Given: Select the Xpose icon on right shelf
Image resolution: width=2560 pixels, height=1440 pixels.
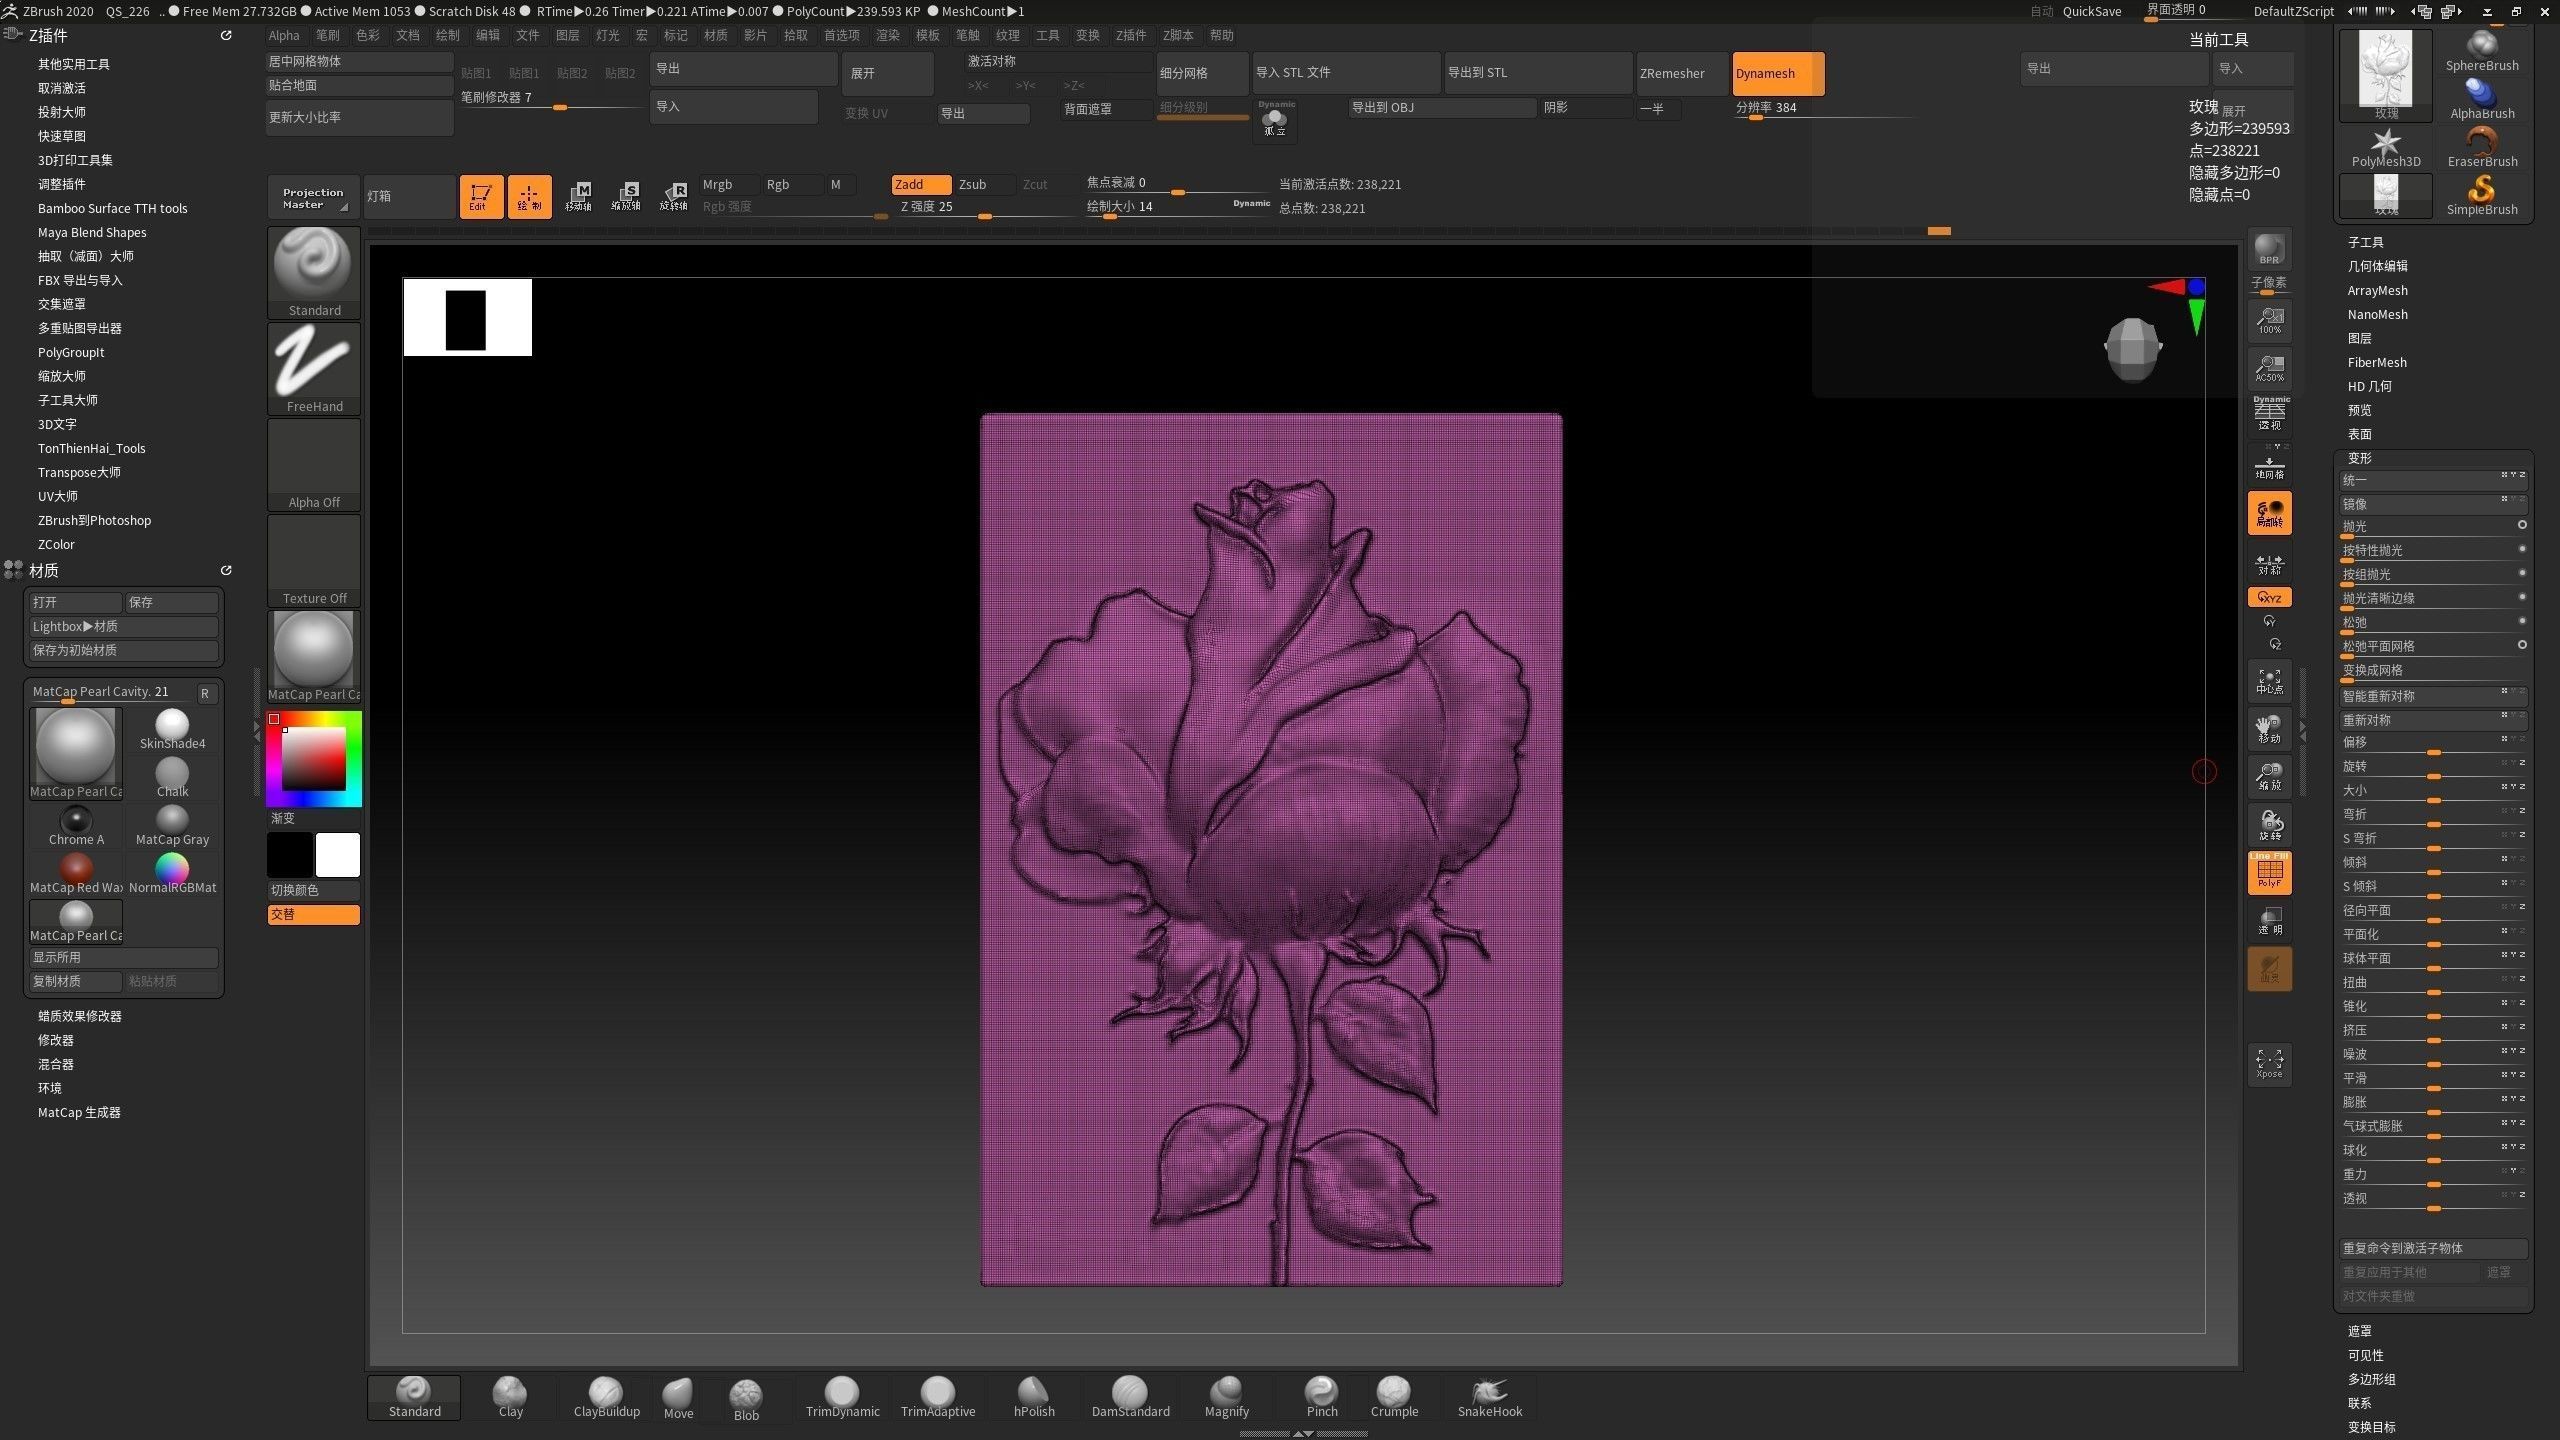Looking at the screenshot, I should click(x=2269, y=1063).
